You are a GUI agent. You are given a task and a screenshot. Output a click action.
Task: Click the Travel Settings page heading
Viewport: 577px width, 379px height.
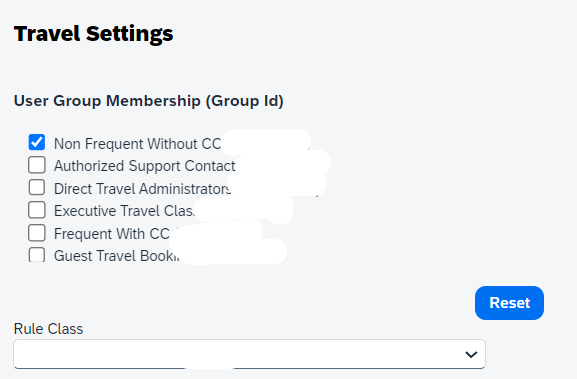93,34
